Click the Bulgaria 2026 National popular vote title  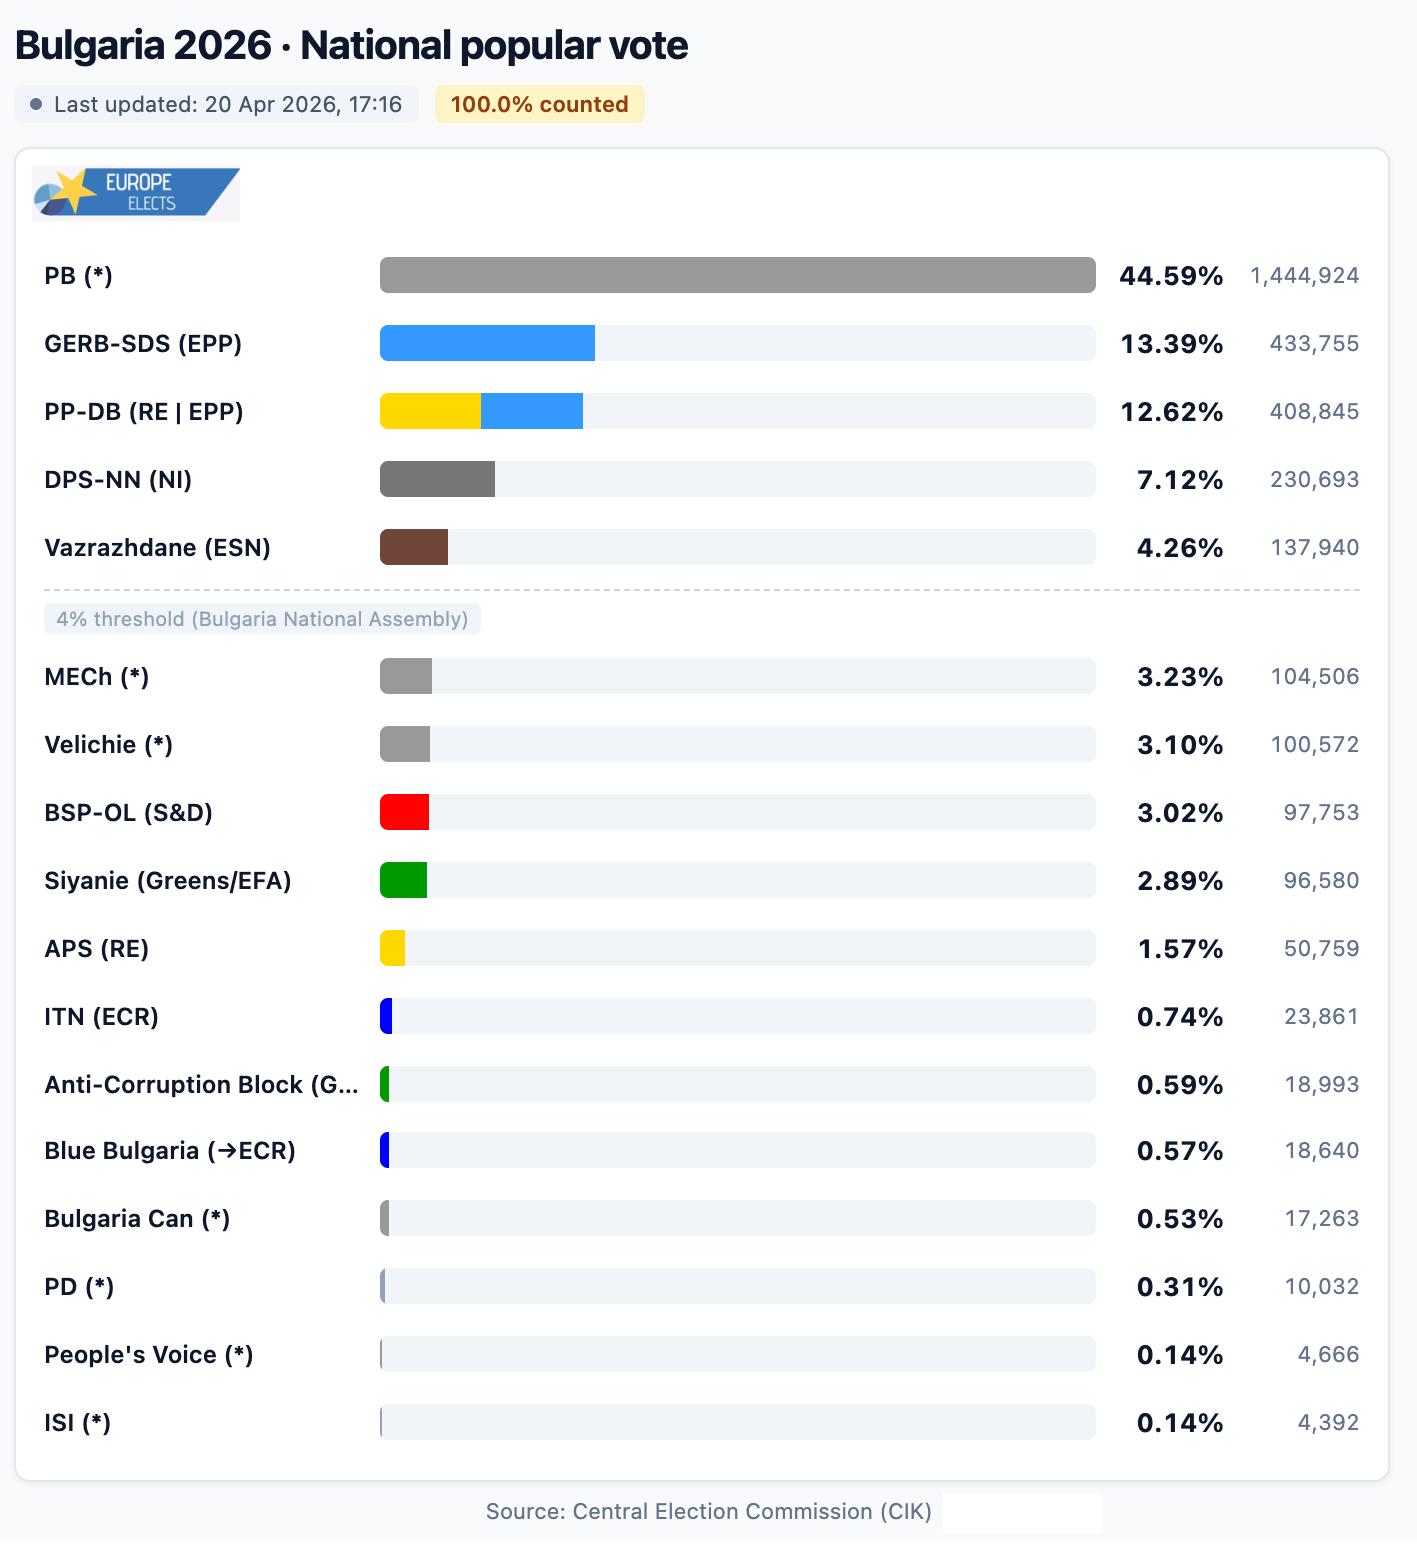coord(351,46)
